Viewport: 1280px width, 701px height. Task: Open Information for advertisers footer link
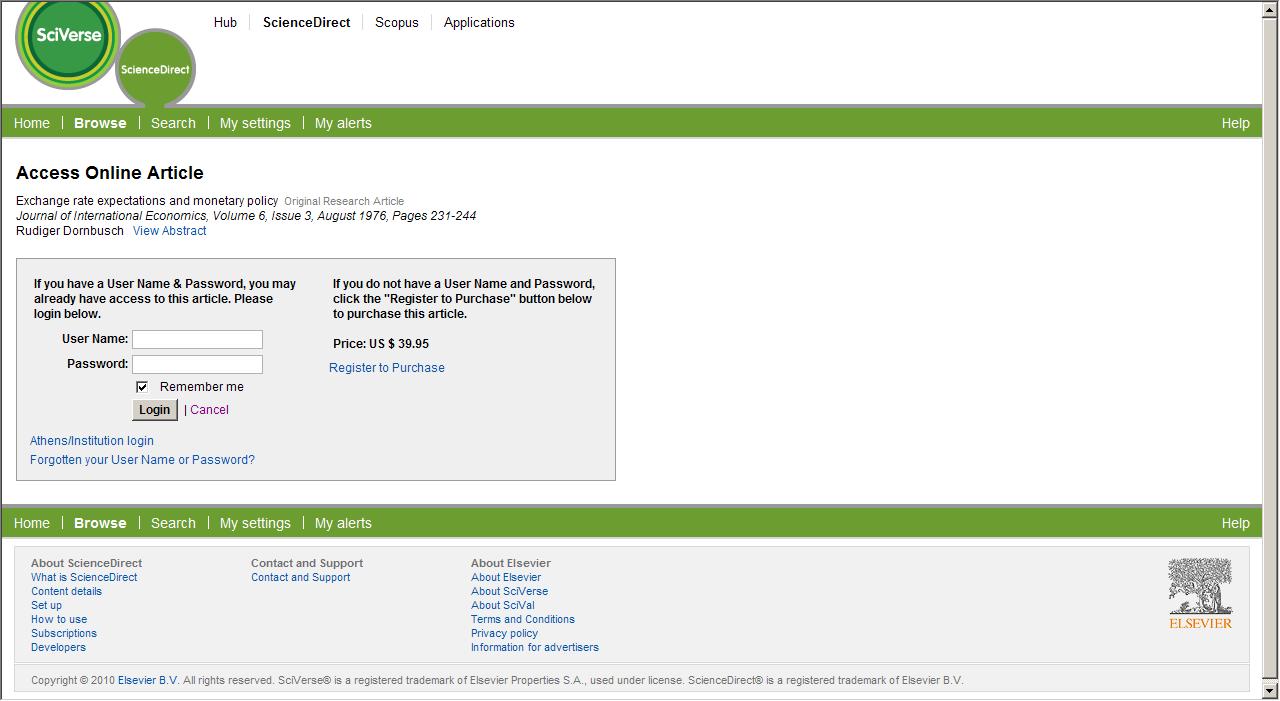535,647
